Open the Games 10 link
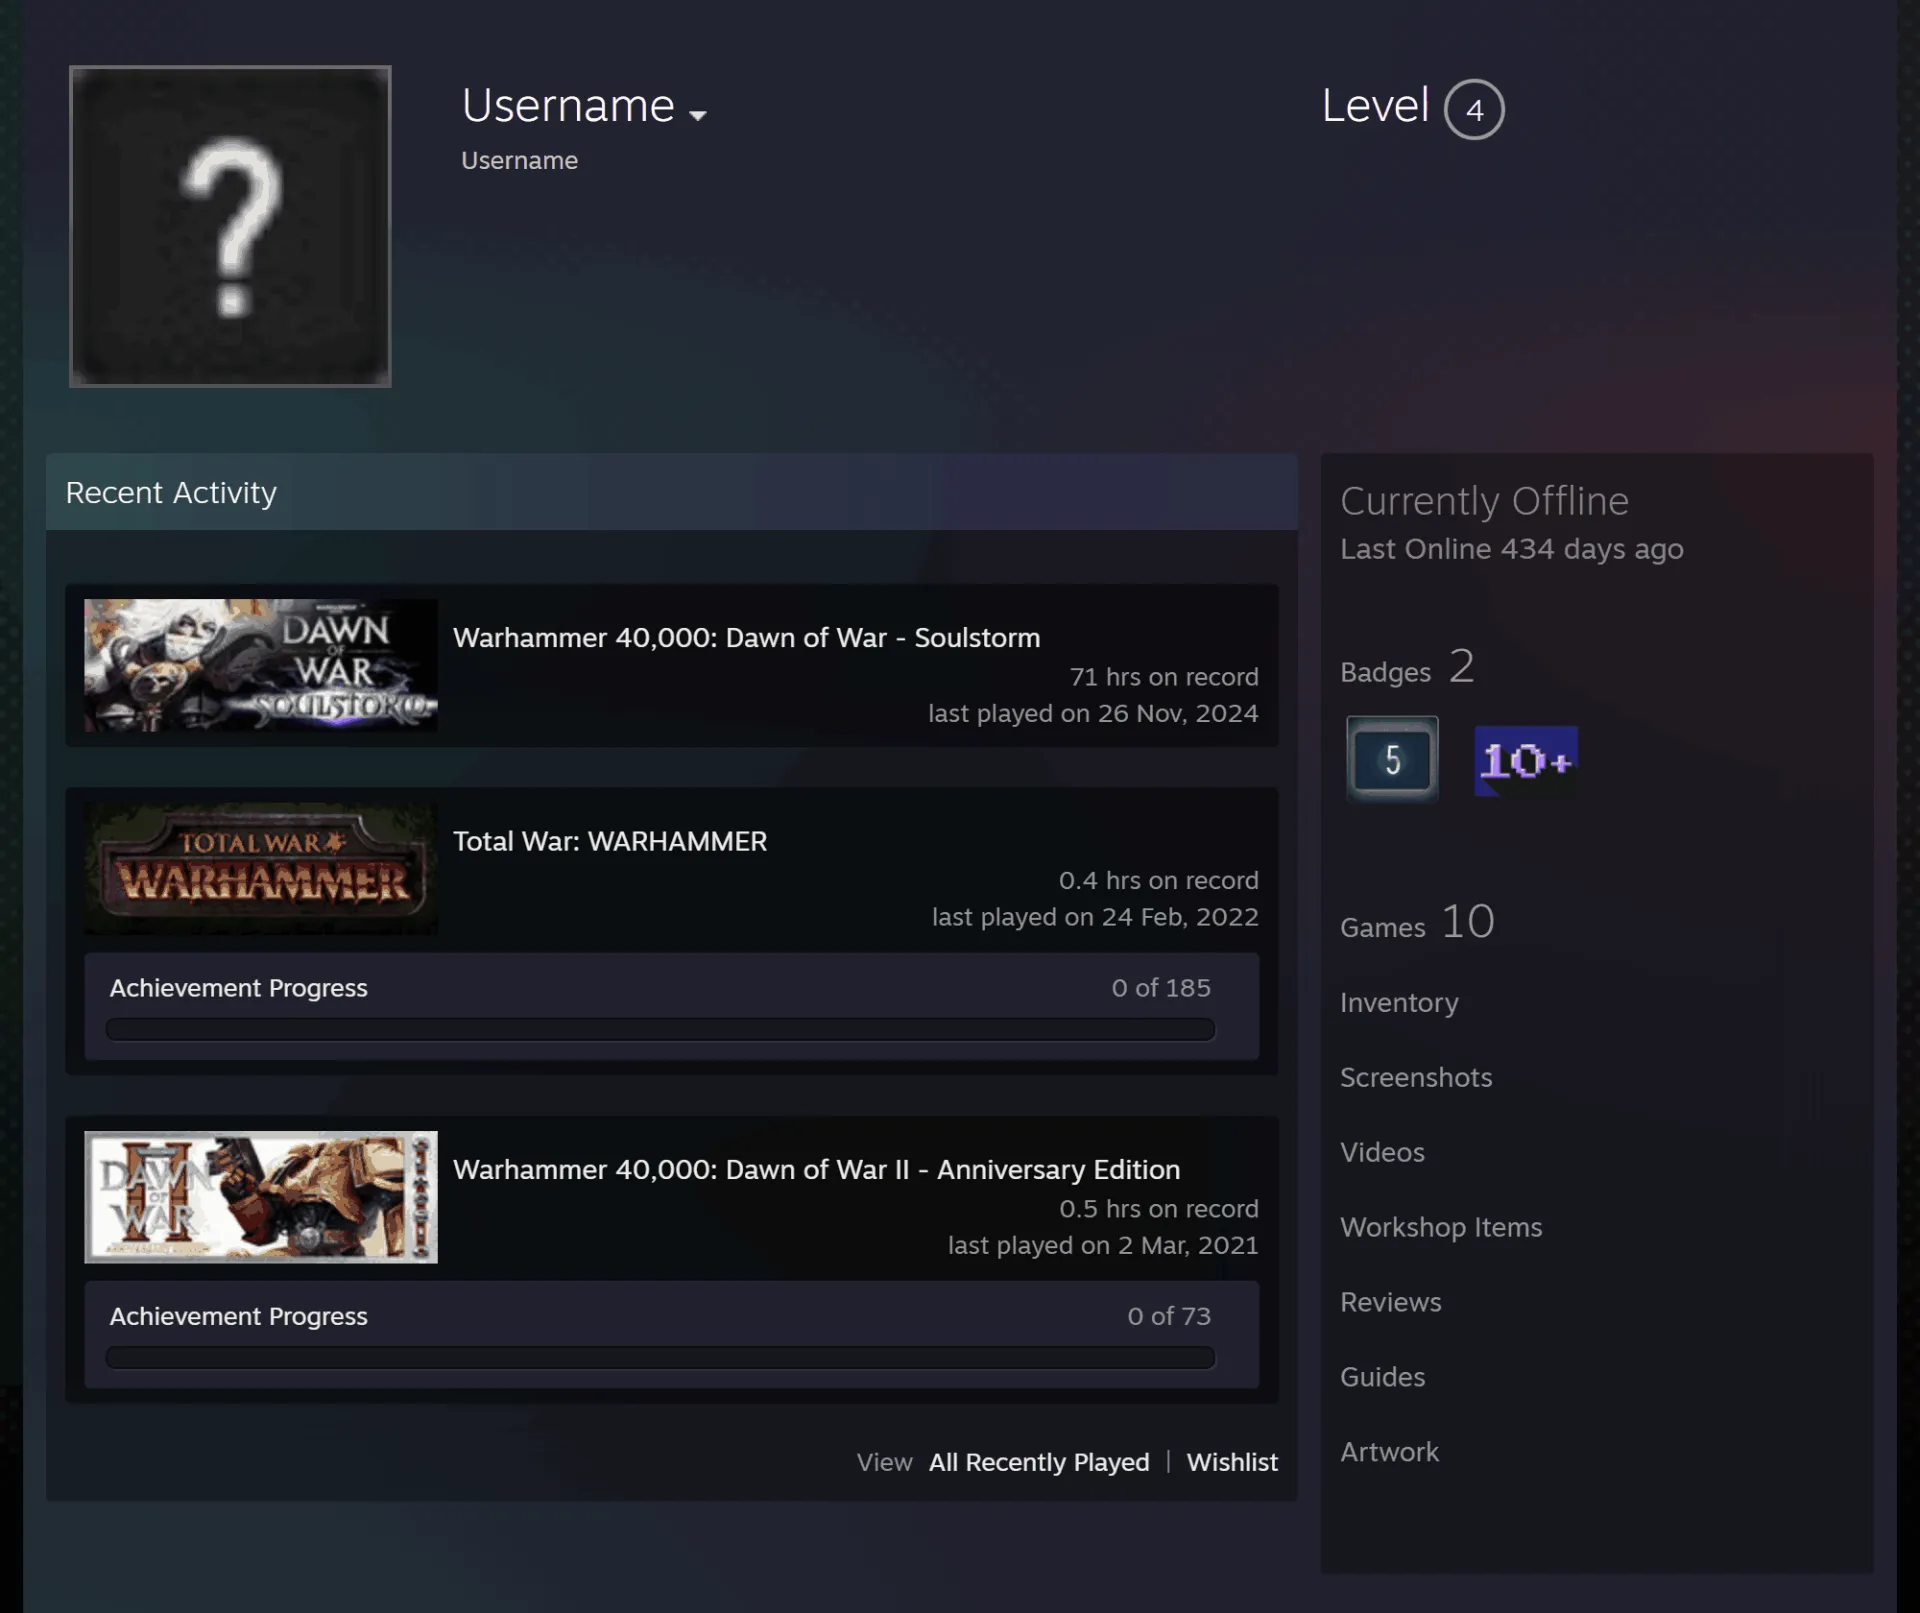Image resolution: width=1920 pixels, height=1613 pixels. pyautogui.click(x=1417, y=922)
